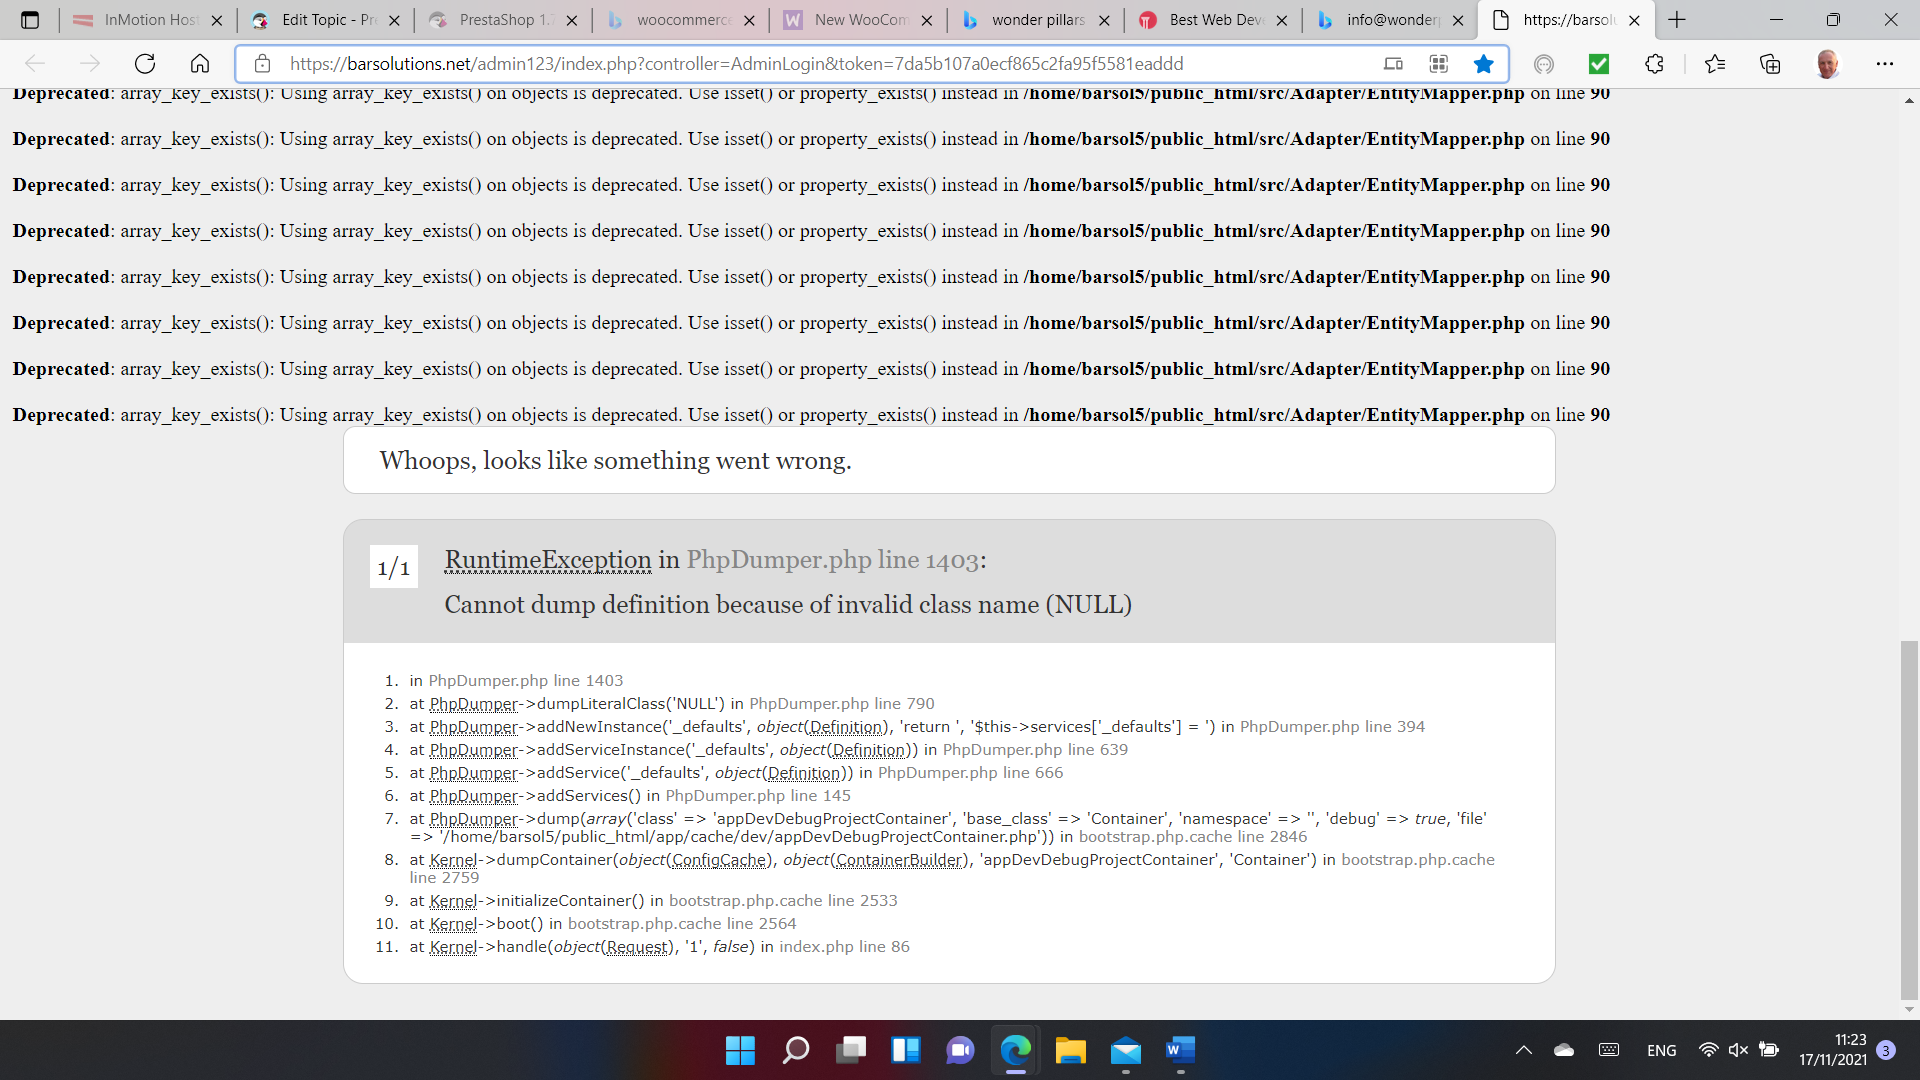Close the Best Web Dev tab
Screen dimensions: 1920x1080
pyautogui.click(x=1282, y=20)
